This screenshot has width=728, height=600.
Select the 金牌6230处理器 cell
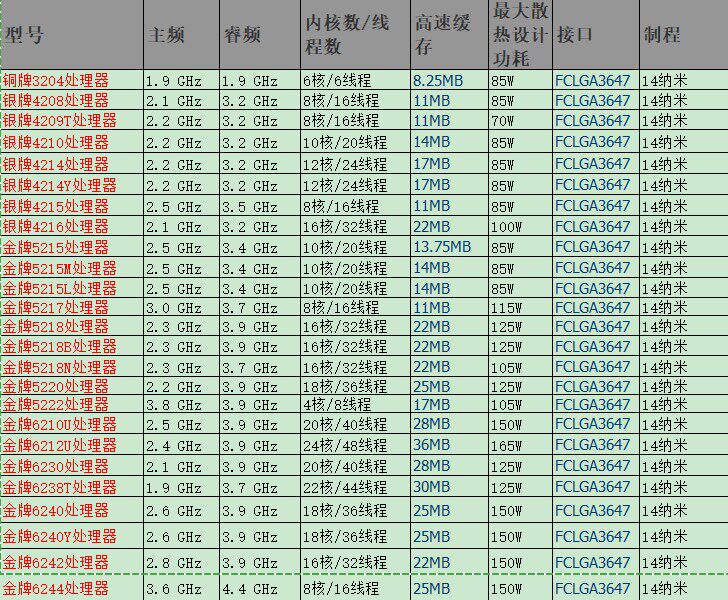72,466
